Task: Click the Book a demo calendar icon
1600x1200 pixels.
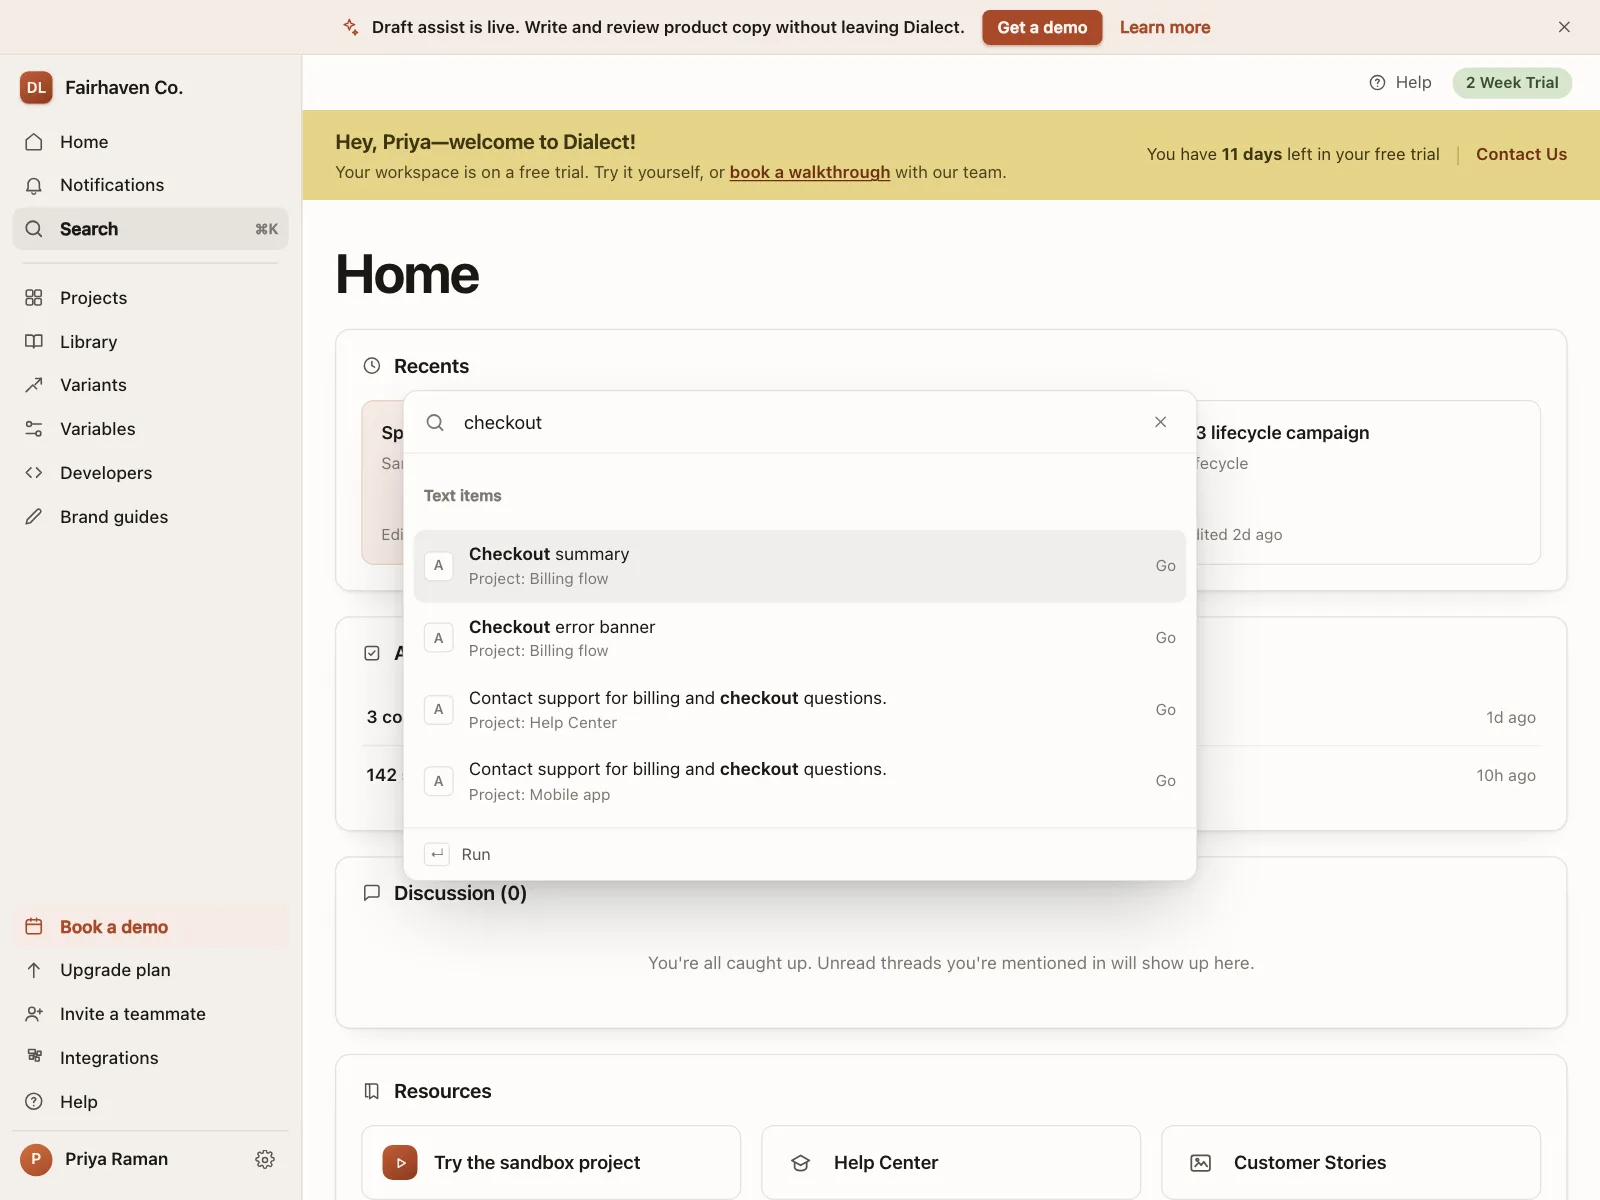Action: pos(34,927)
